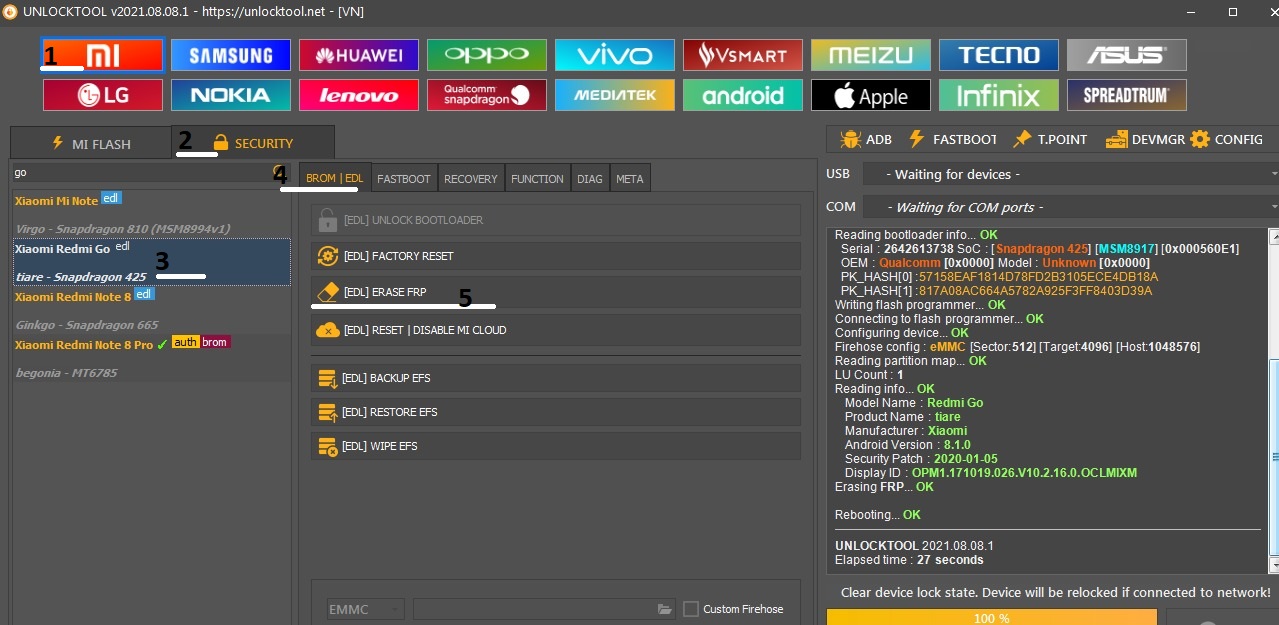
Task: Open the ADB tool
Action: [866, 139]
